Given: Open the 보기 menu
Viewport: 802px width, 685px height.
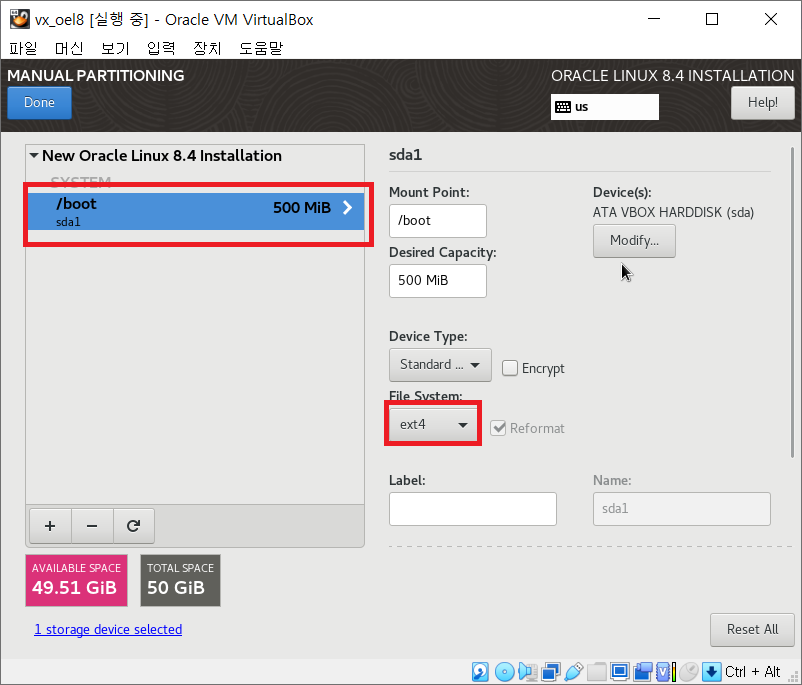Looking at the screenshot, I should click(115, 48).
